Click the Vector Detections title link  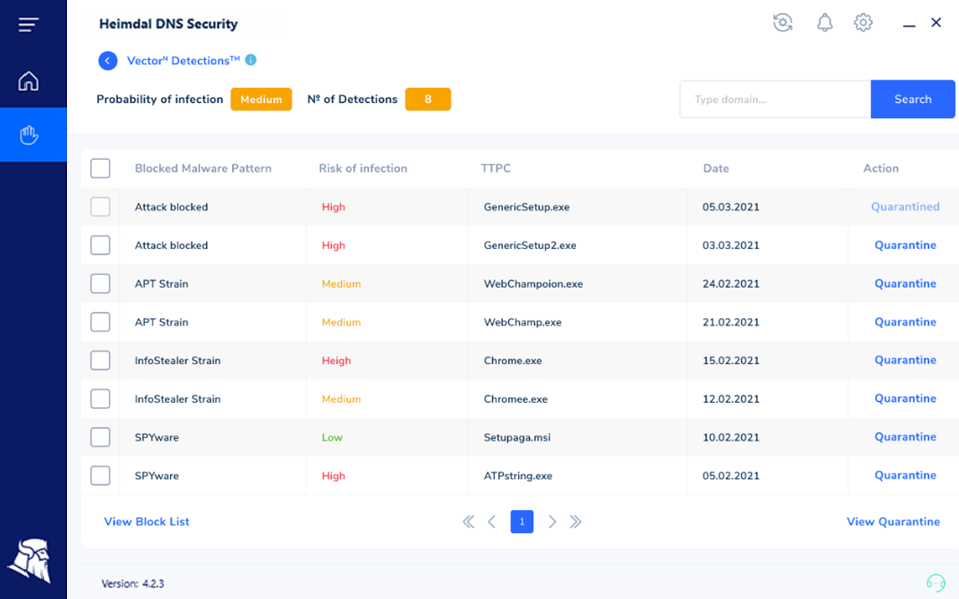pos(183,61)
